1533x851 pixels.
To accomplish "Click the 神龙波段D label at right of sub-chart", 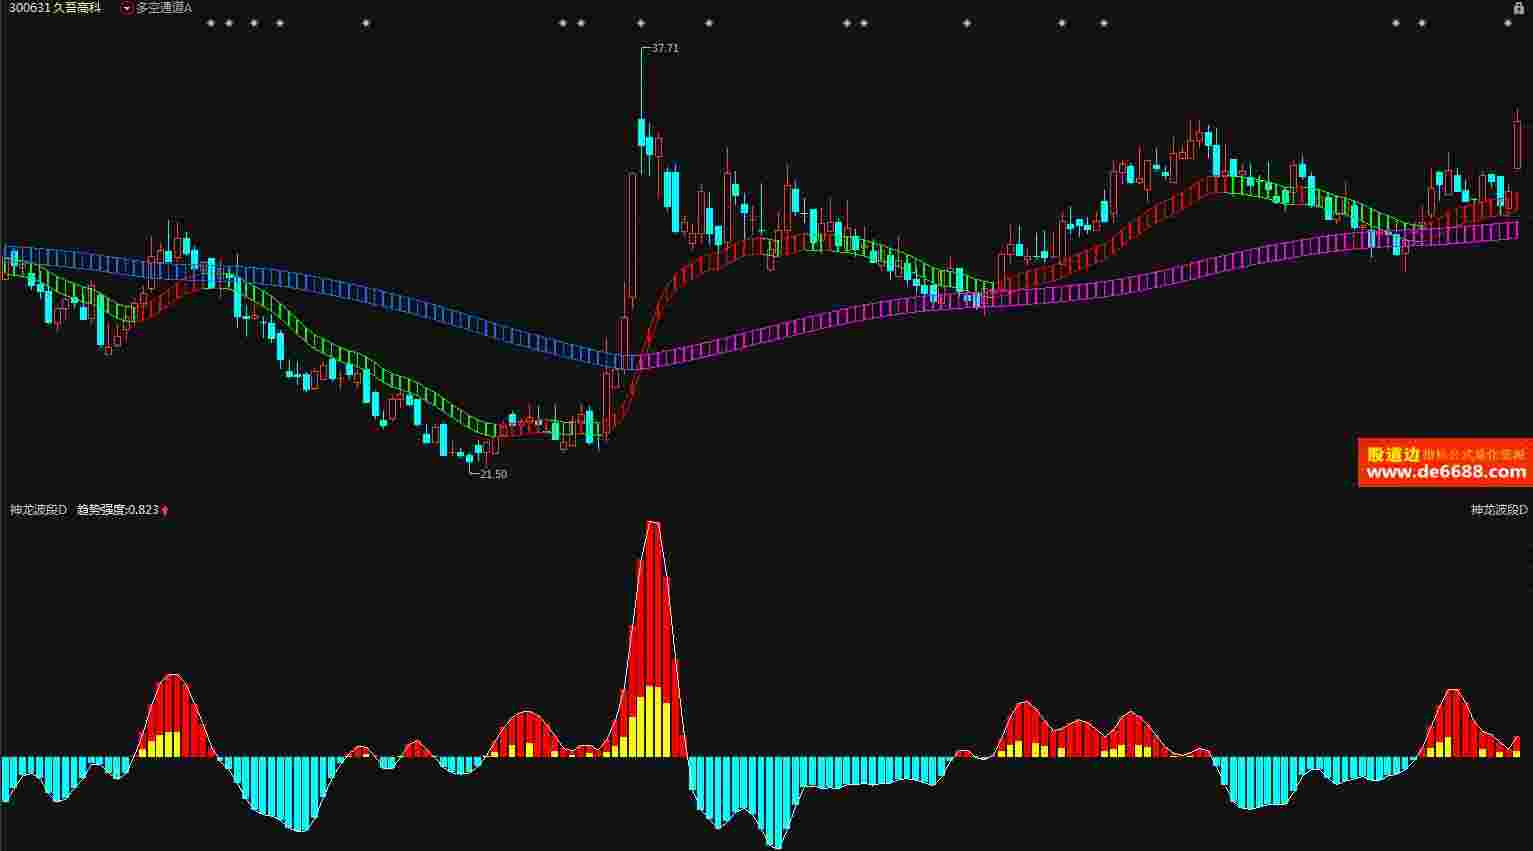I will click(x=1498, y=510).
